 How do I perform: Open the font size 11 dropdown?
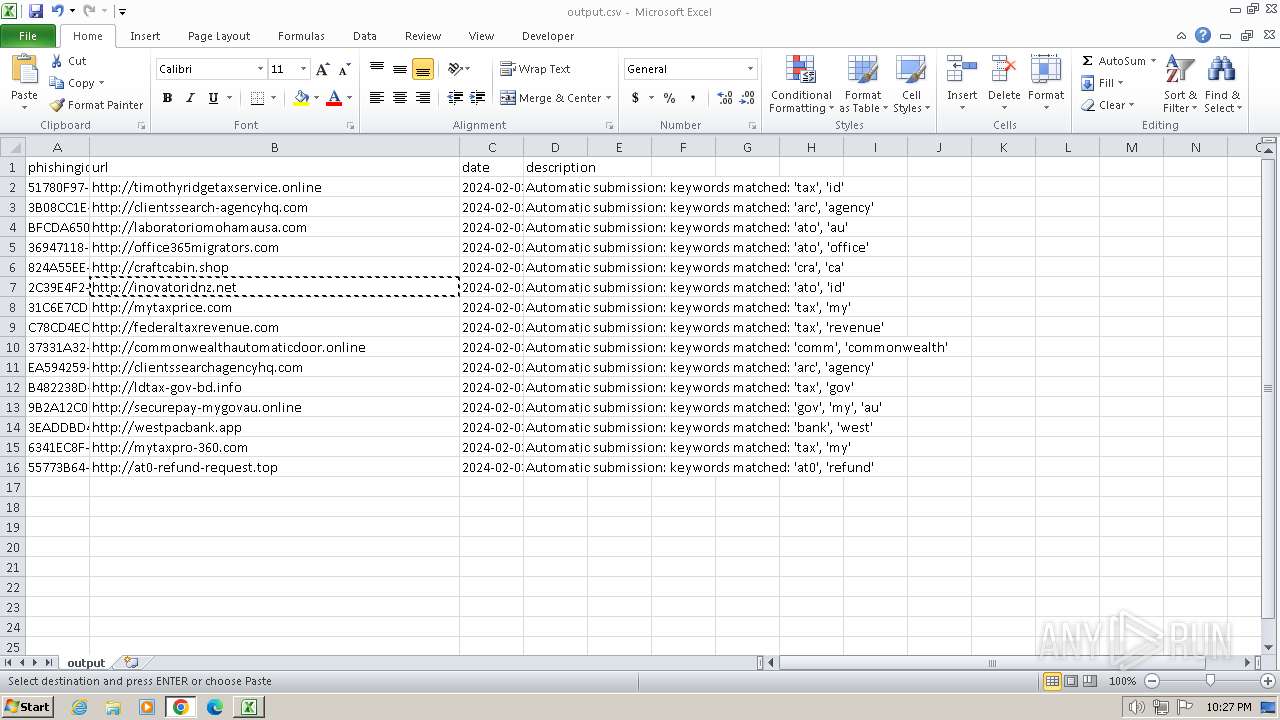[304, 69]
